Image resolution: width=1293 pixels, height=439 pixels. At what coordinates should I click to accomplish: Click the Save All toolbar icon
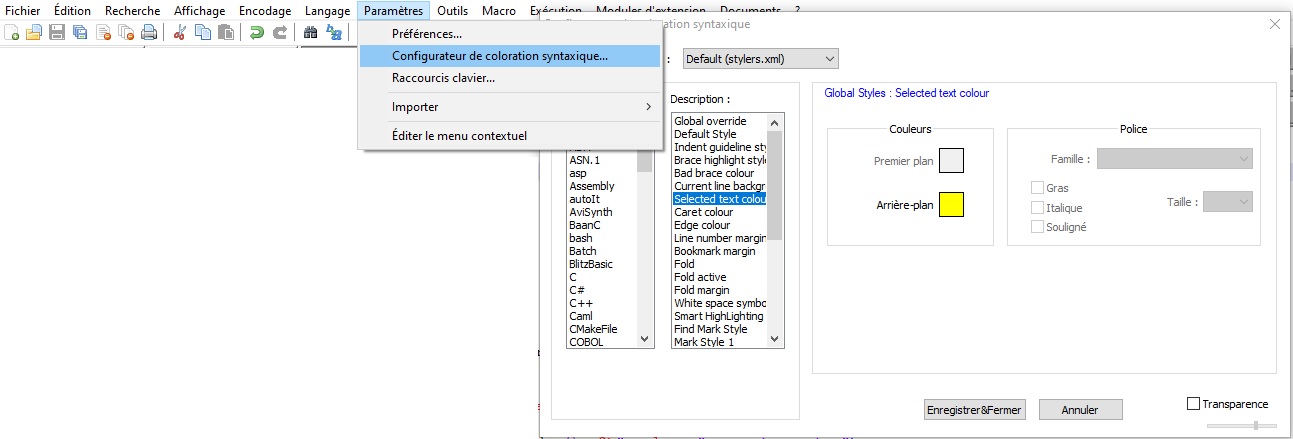click(x=80, y=33)
